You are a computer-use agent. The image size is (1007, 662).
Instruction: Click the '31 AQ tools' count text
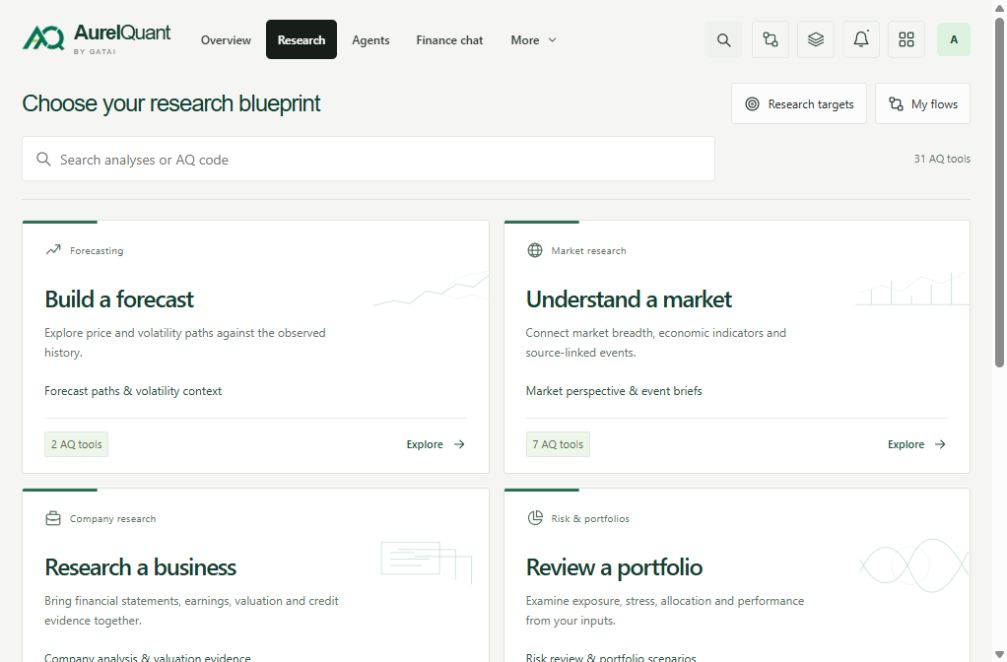click(941, 159)
